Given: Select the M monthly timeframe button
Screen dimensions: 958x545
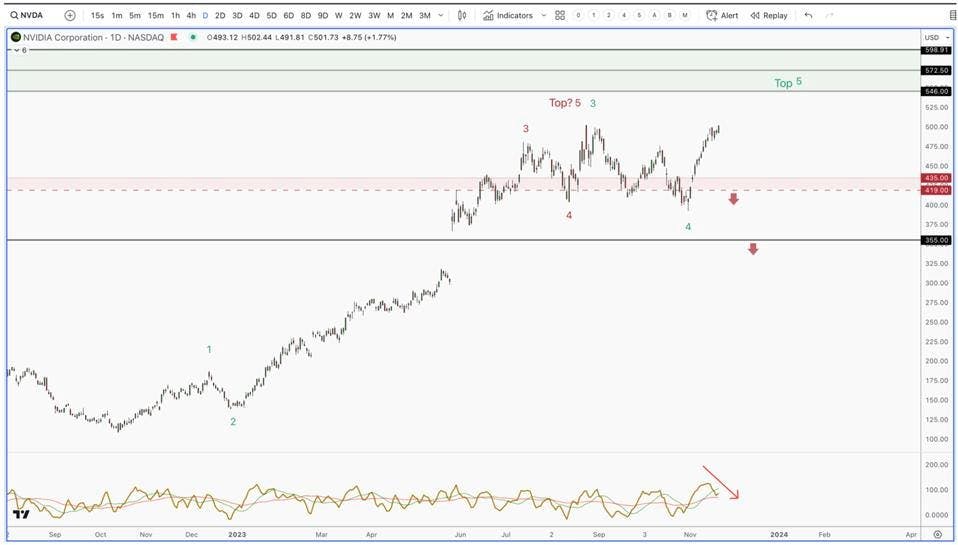Looking at the screenshot, I should tap(390, 15).
